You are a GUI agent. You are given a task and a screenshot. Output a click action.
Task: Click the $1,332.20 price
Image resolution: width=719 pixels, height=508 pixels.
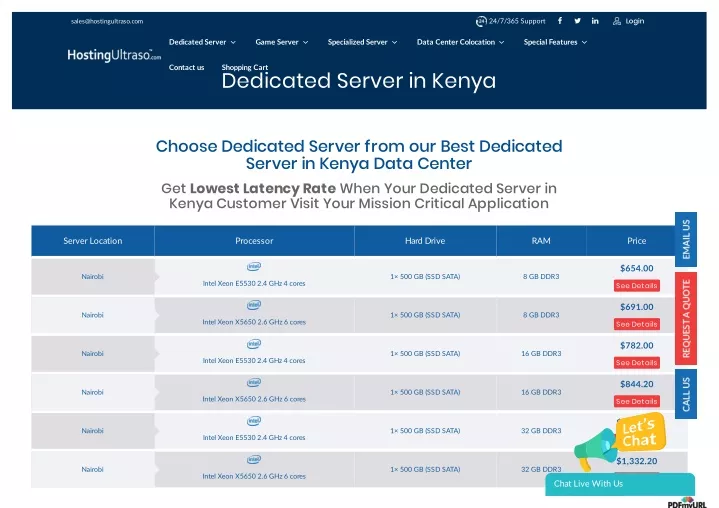(x=636, y=461)
